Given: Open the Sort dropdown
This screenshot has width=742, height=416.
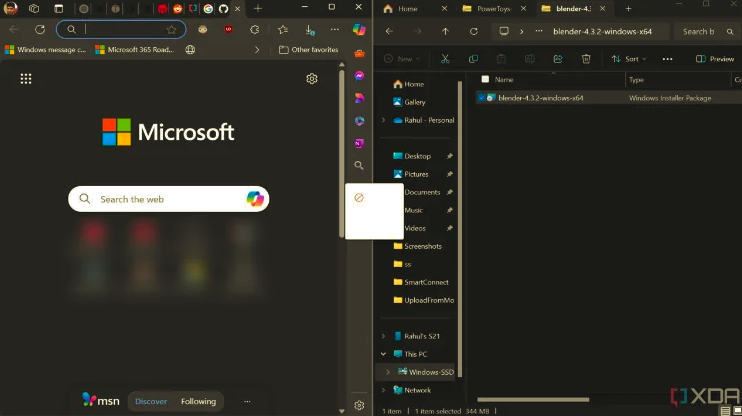Looking at the screenshot, I should [629, 59].
